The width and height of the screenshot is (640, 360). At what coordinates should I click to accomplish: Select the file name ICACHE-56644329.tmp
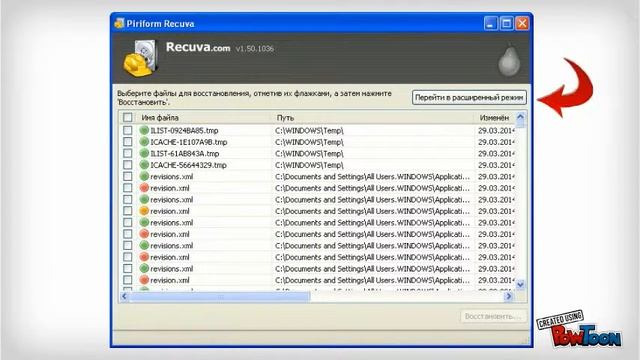click(188, 165)
